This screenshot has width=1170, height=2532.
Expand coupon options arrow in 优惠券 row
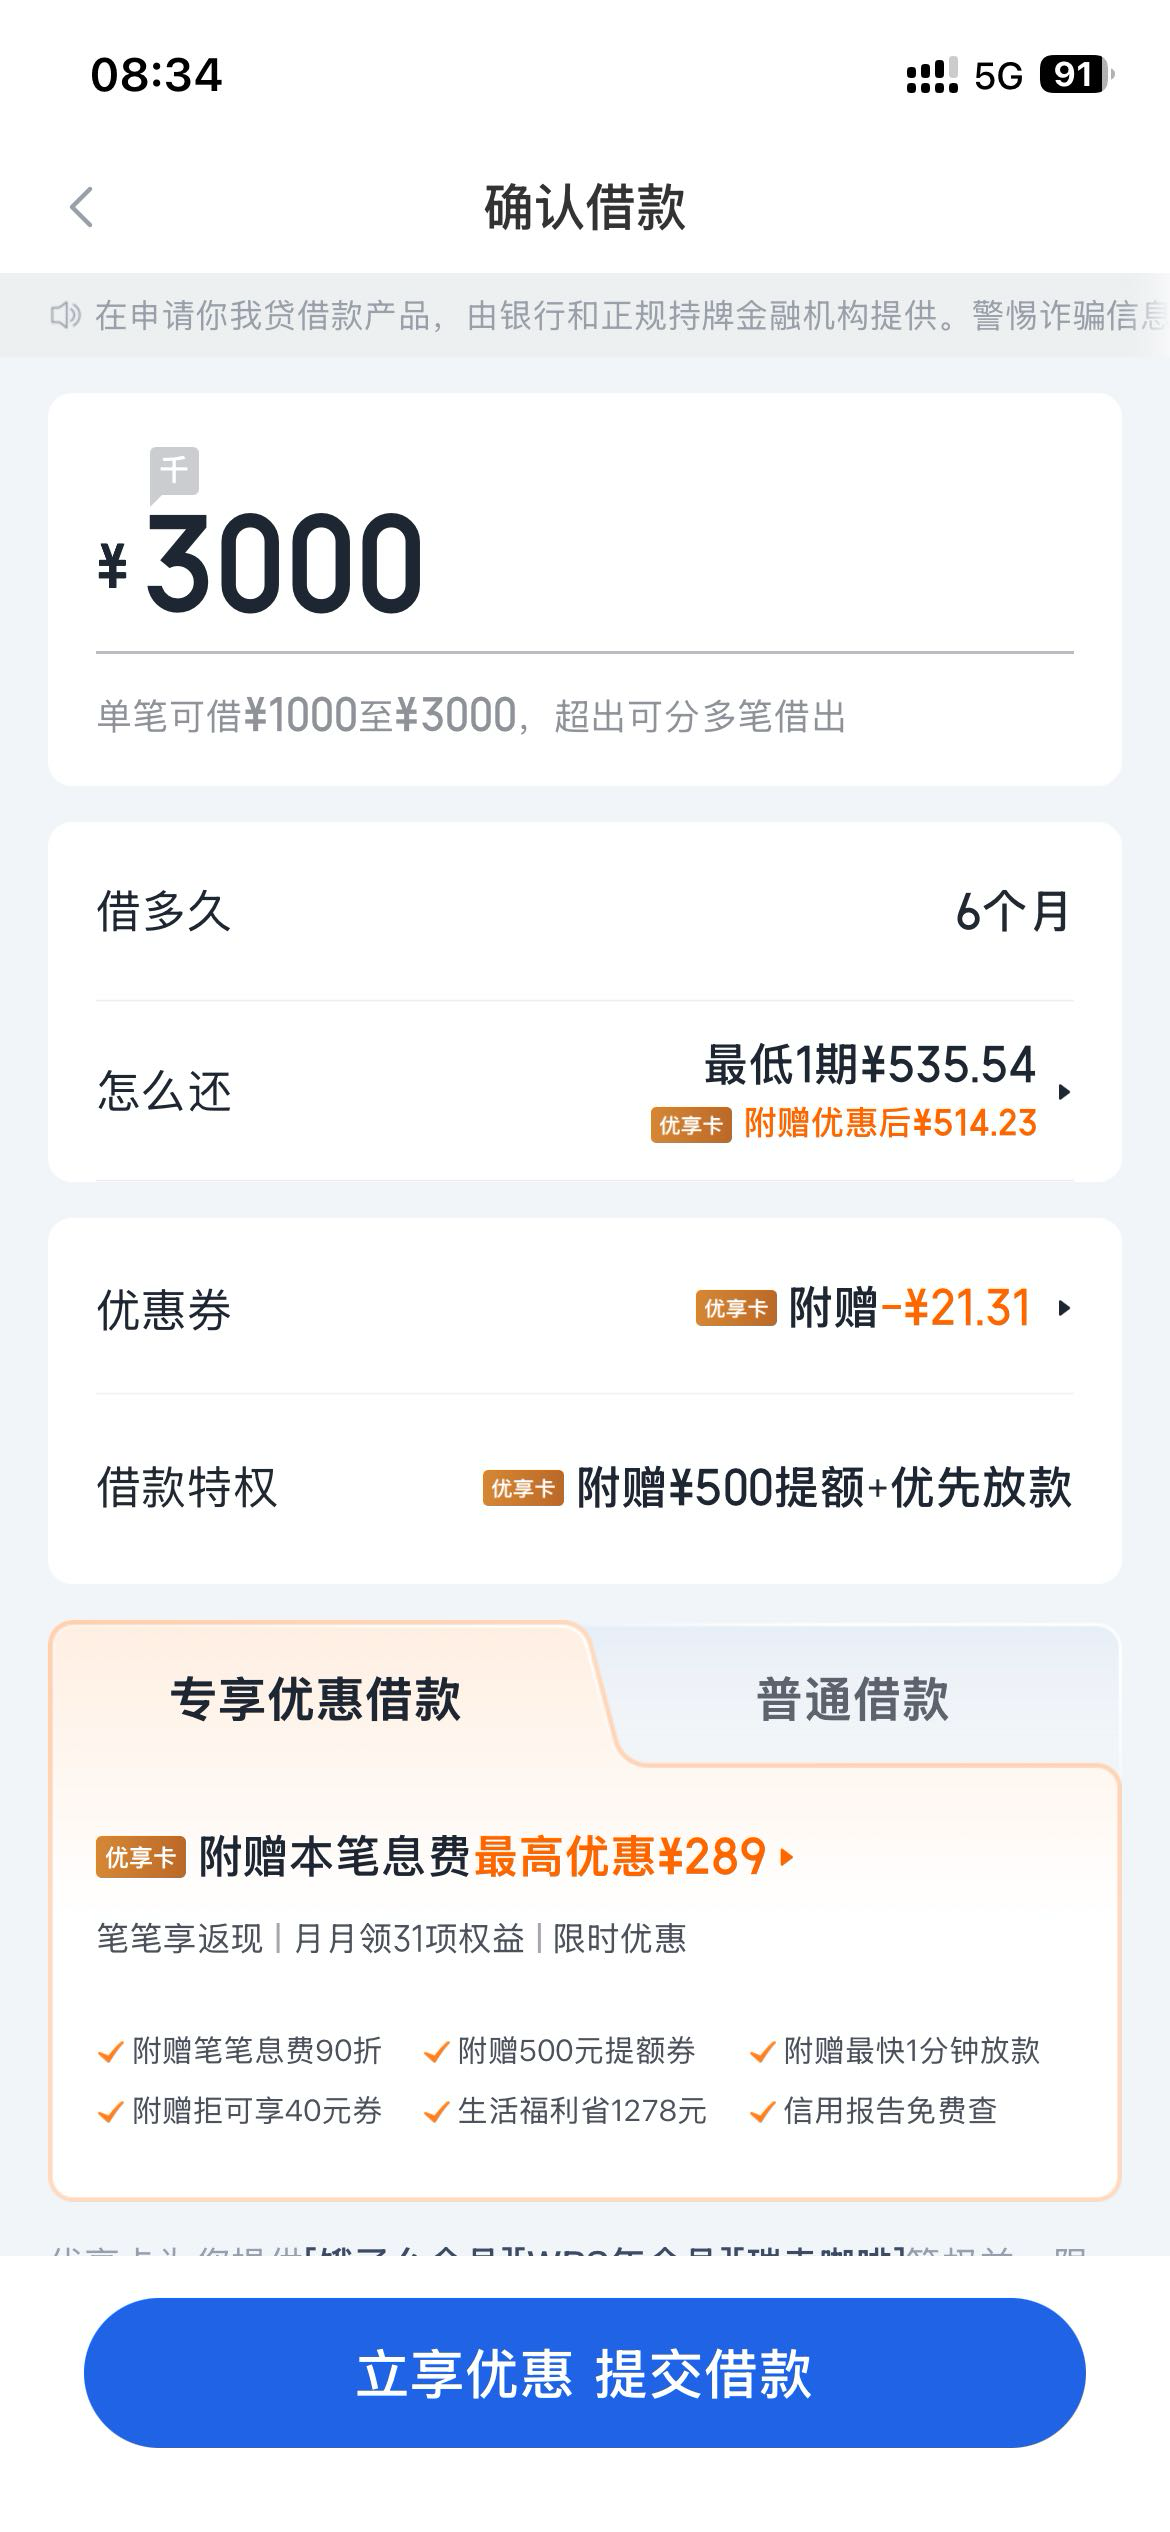(x=1064, y=1308)
